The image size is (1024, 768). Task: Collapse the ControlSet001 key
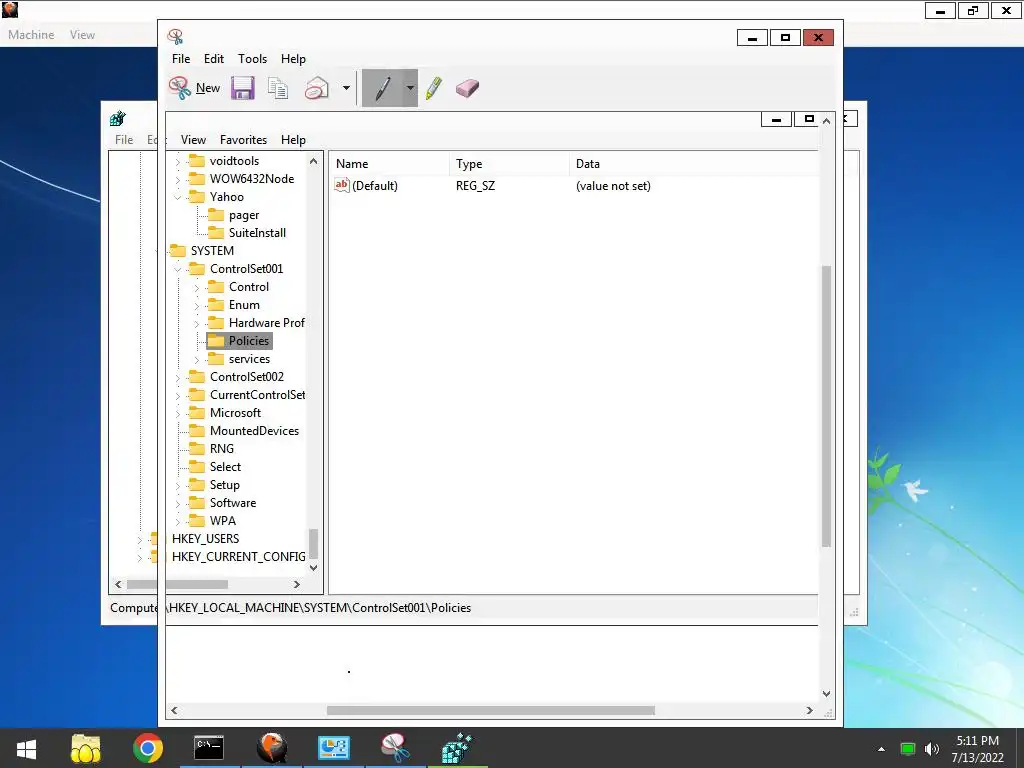pyautogui.click(x=178, y=269)
